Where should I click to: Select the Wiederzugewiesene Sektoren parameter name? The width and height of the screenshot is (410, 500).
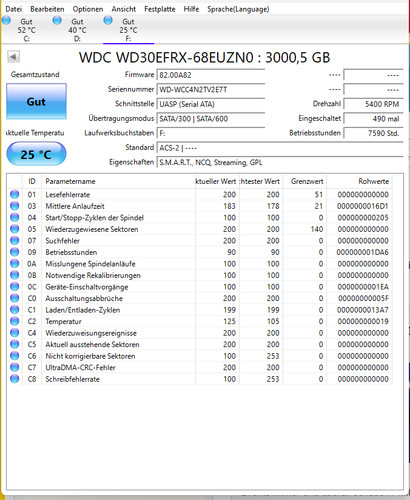[92, 229]
